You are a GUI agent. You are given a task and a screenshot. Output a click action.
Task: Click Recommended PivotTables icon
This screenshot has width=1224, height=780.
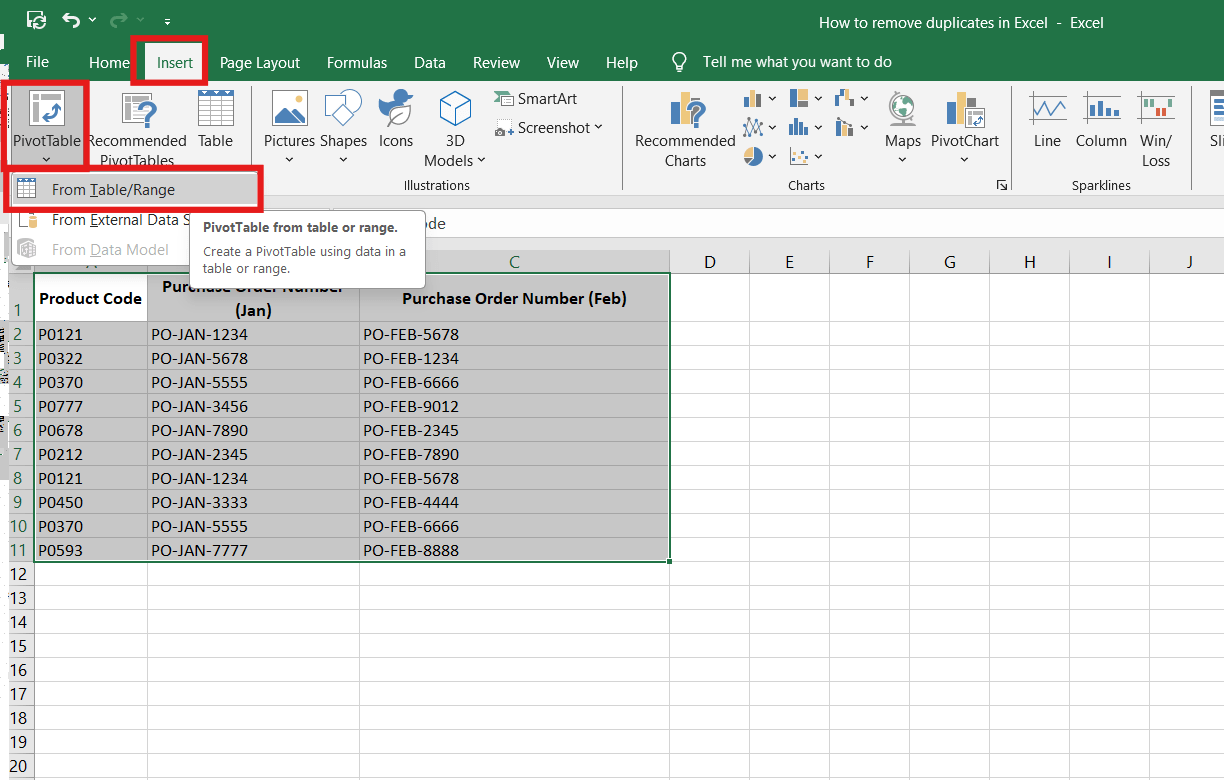[x=137, y=110]
